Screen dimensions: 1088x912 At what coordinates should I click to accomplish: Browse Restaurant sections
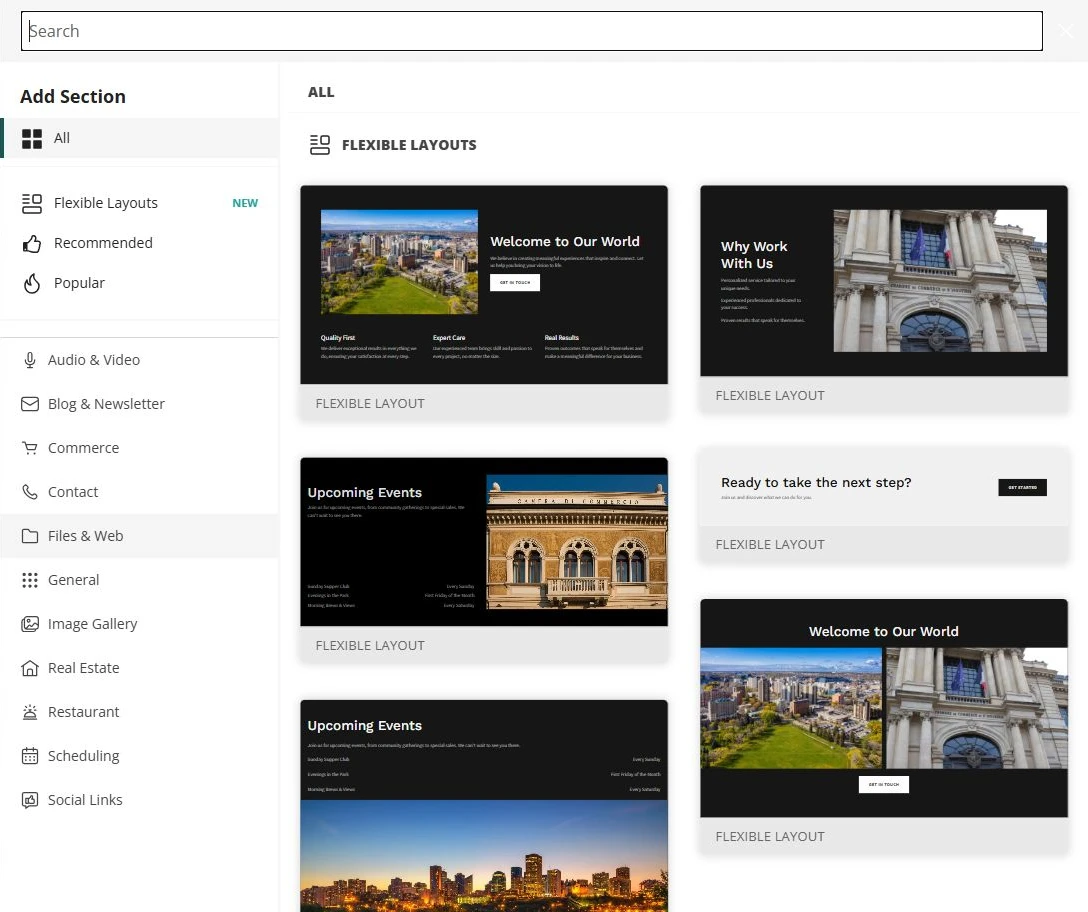click(x=139, y=712)
